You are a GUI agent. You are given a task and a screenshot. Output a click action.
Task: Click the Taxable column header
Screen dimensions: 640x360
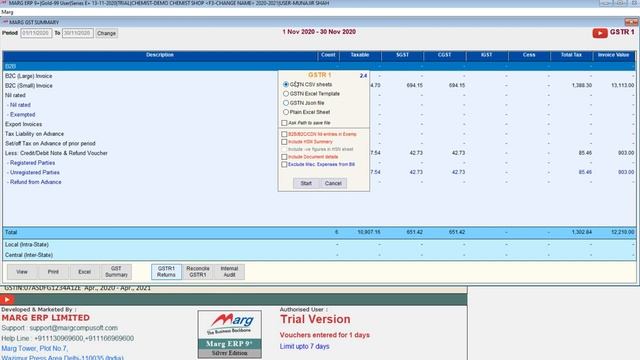[360, 55]
